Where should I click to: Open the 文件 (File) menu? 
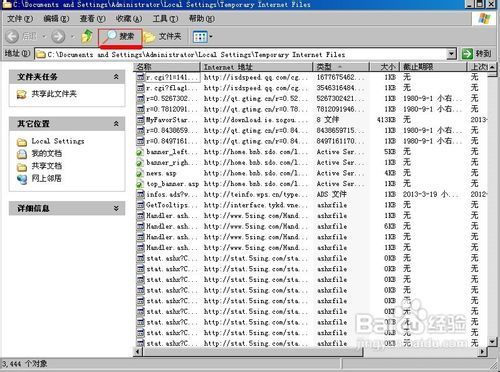coord(20,19)
